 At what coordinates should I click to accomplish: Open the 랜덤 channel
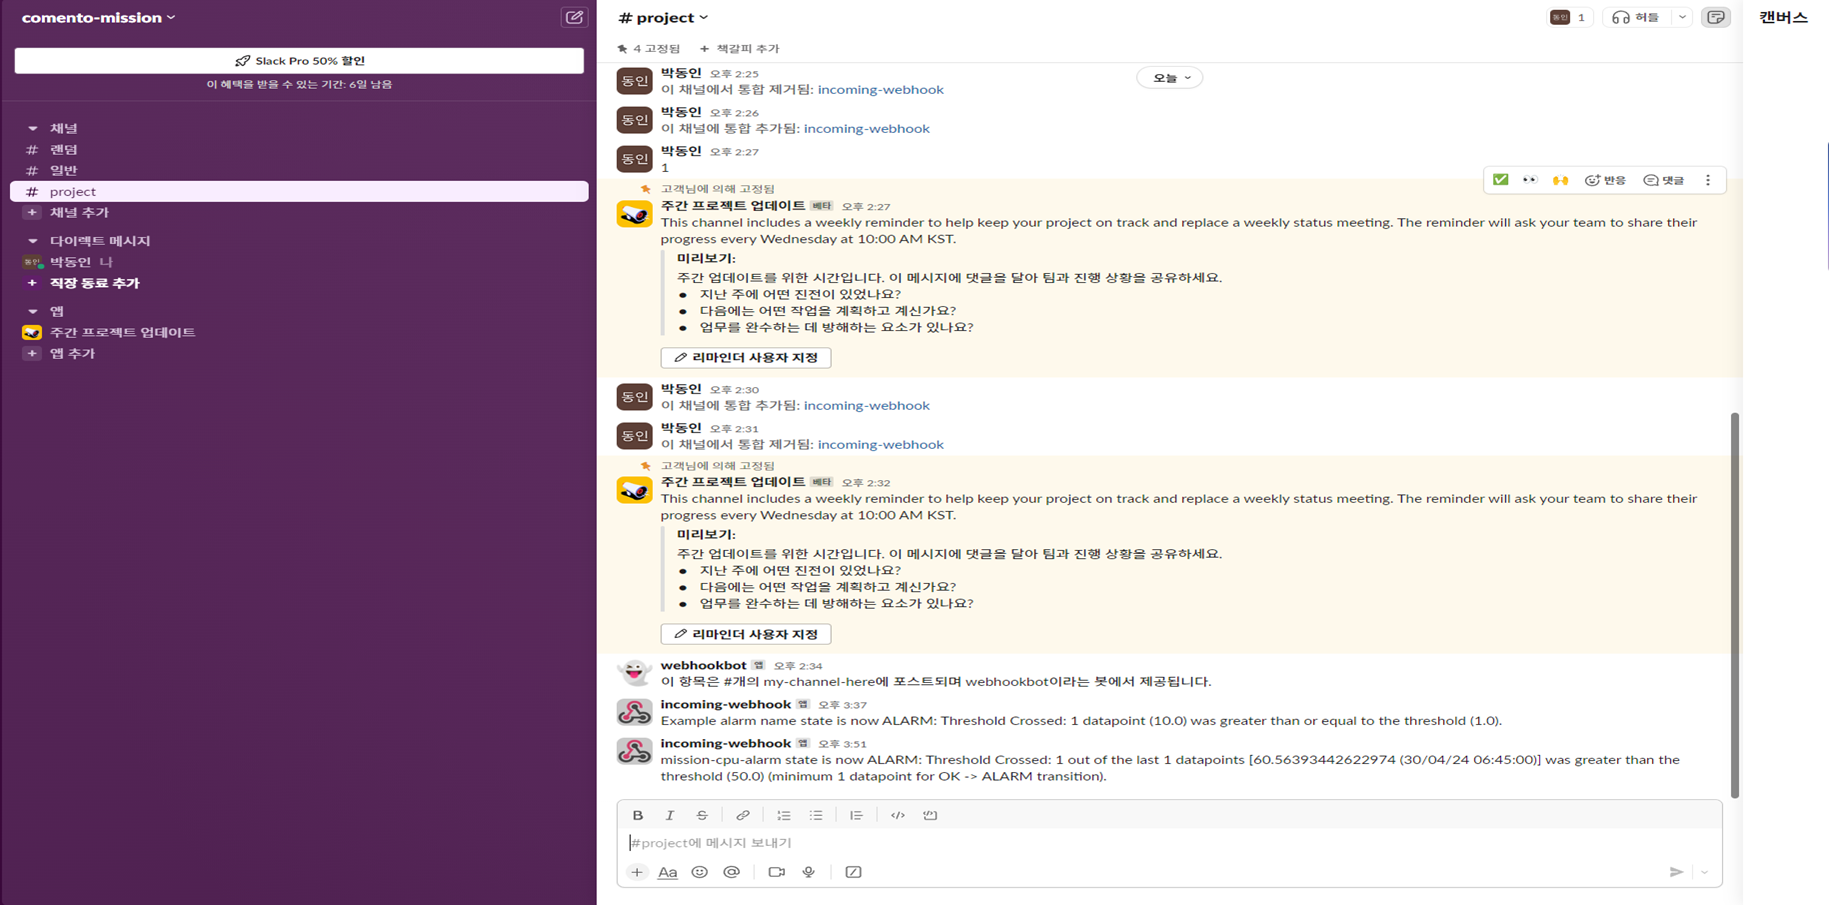point(299,149)
